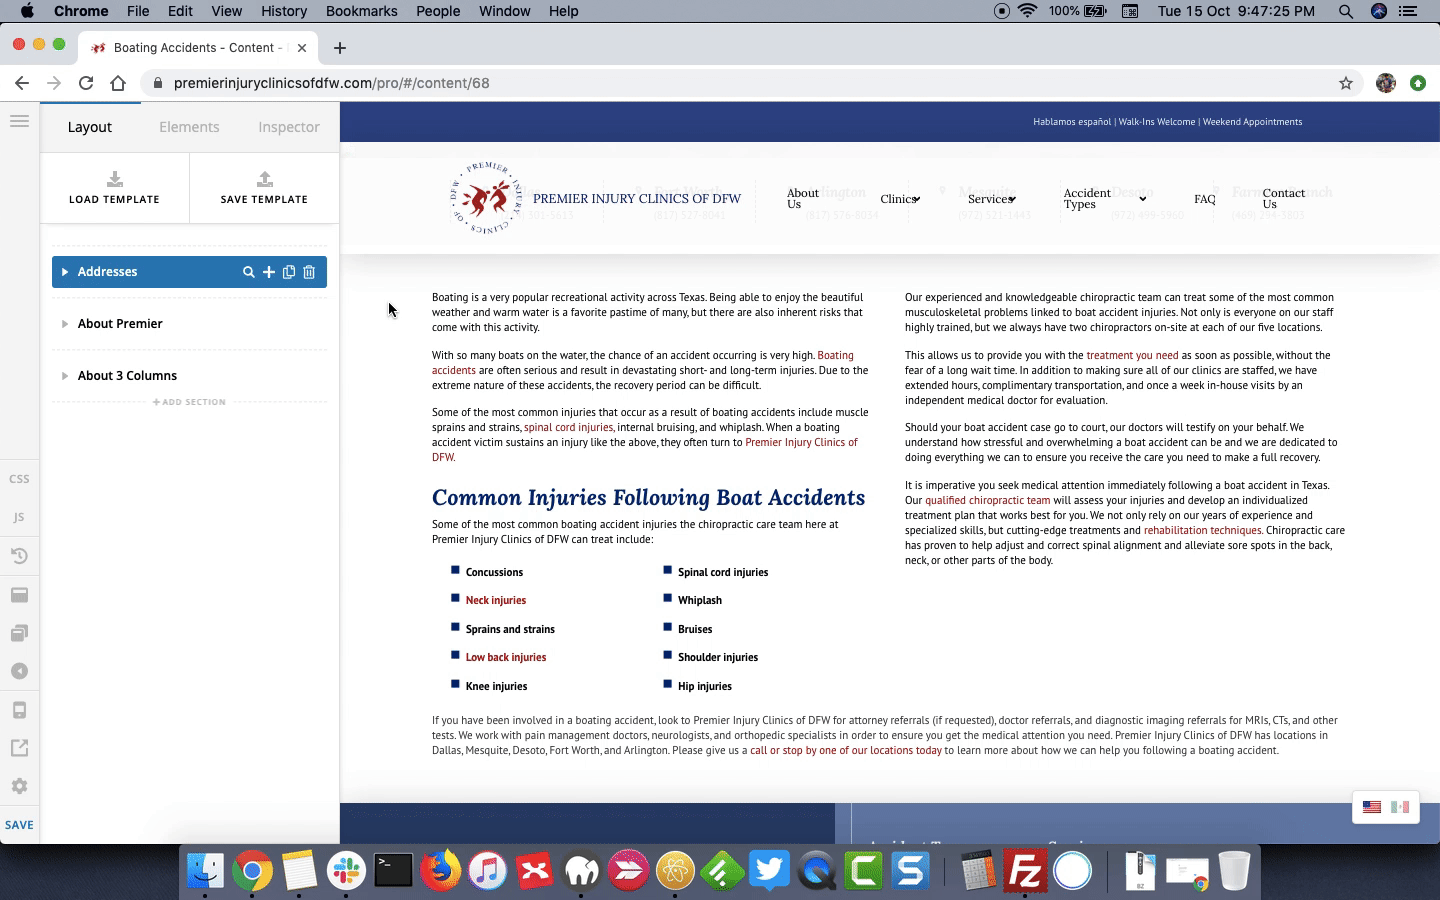Screen dimensions: 1440x900
Task: Switch to the Layout tab
Action: 90,127
